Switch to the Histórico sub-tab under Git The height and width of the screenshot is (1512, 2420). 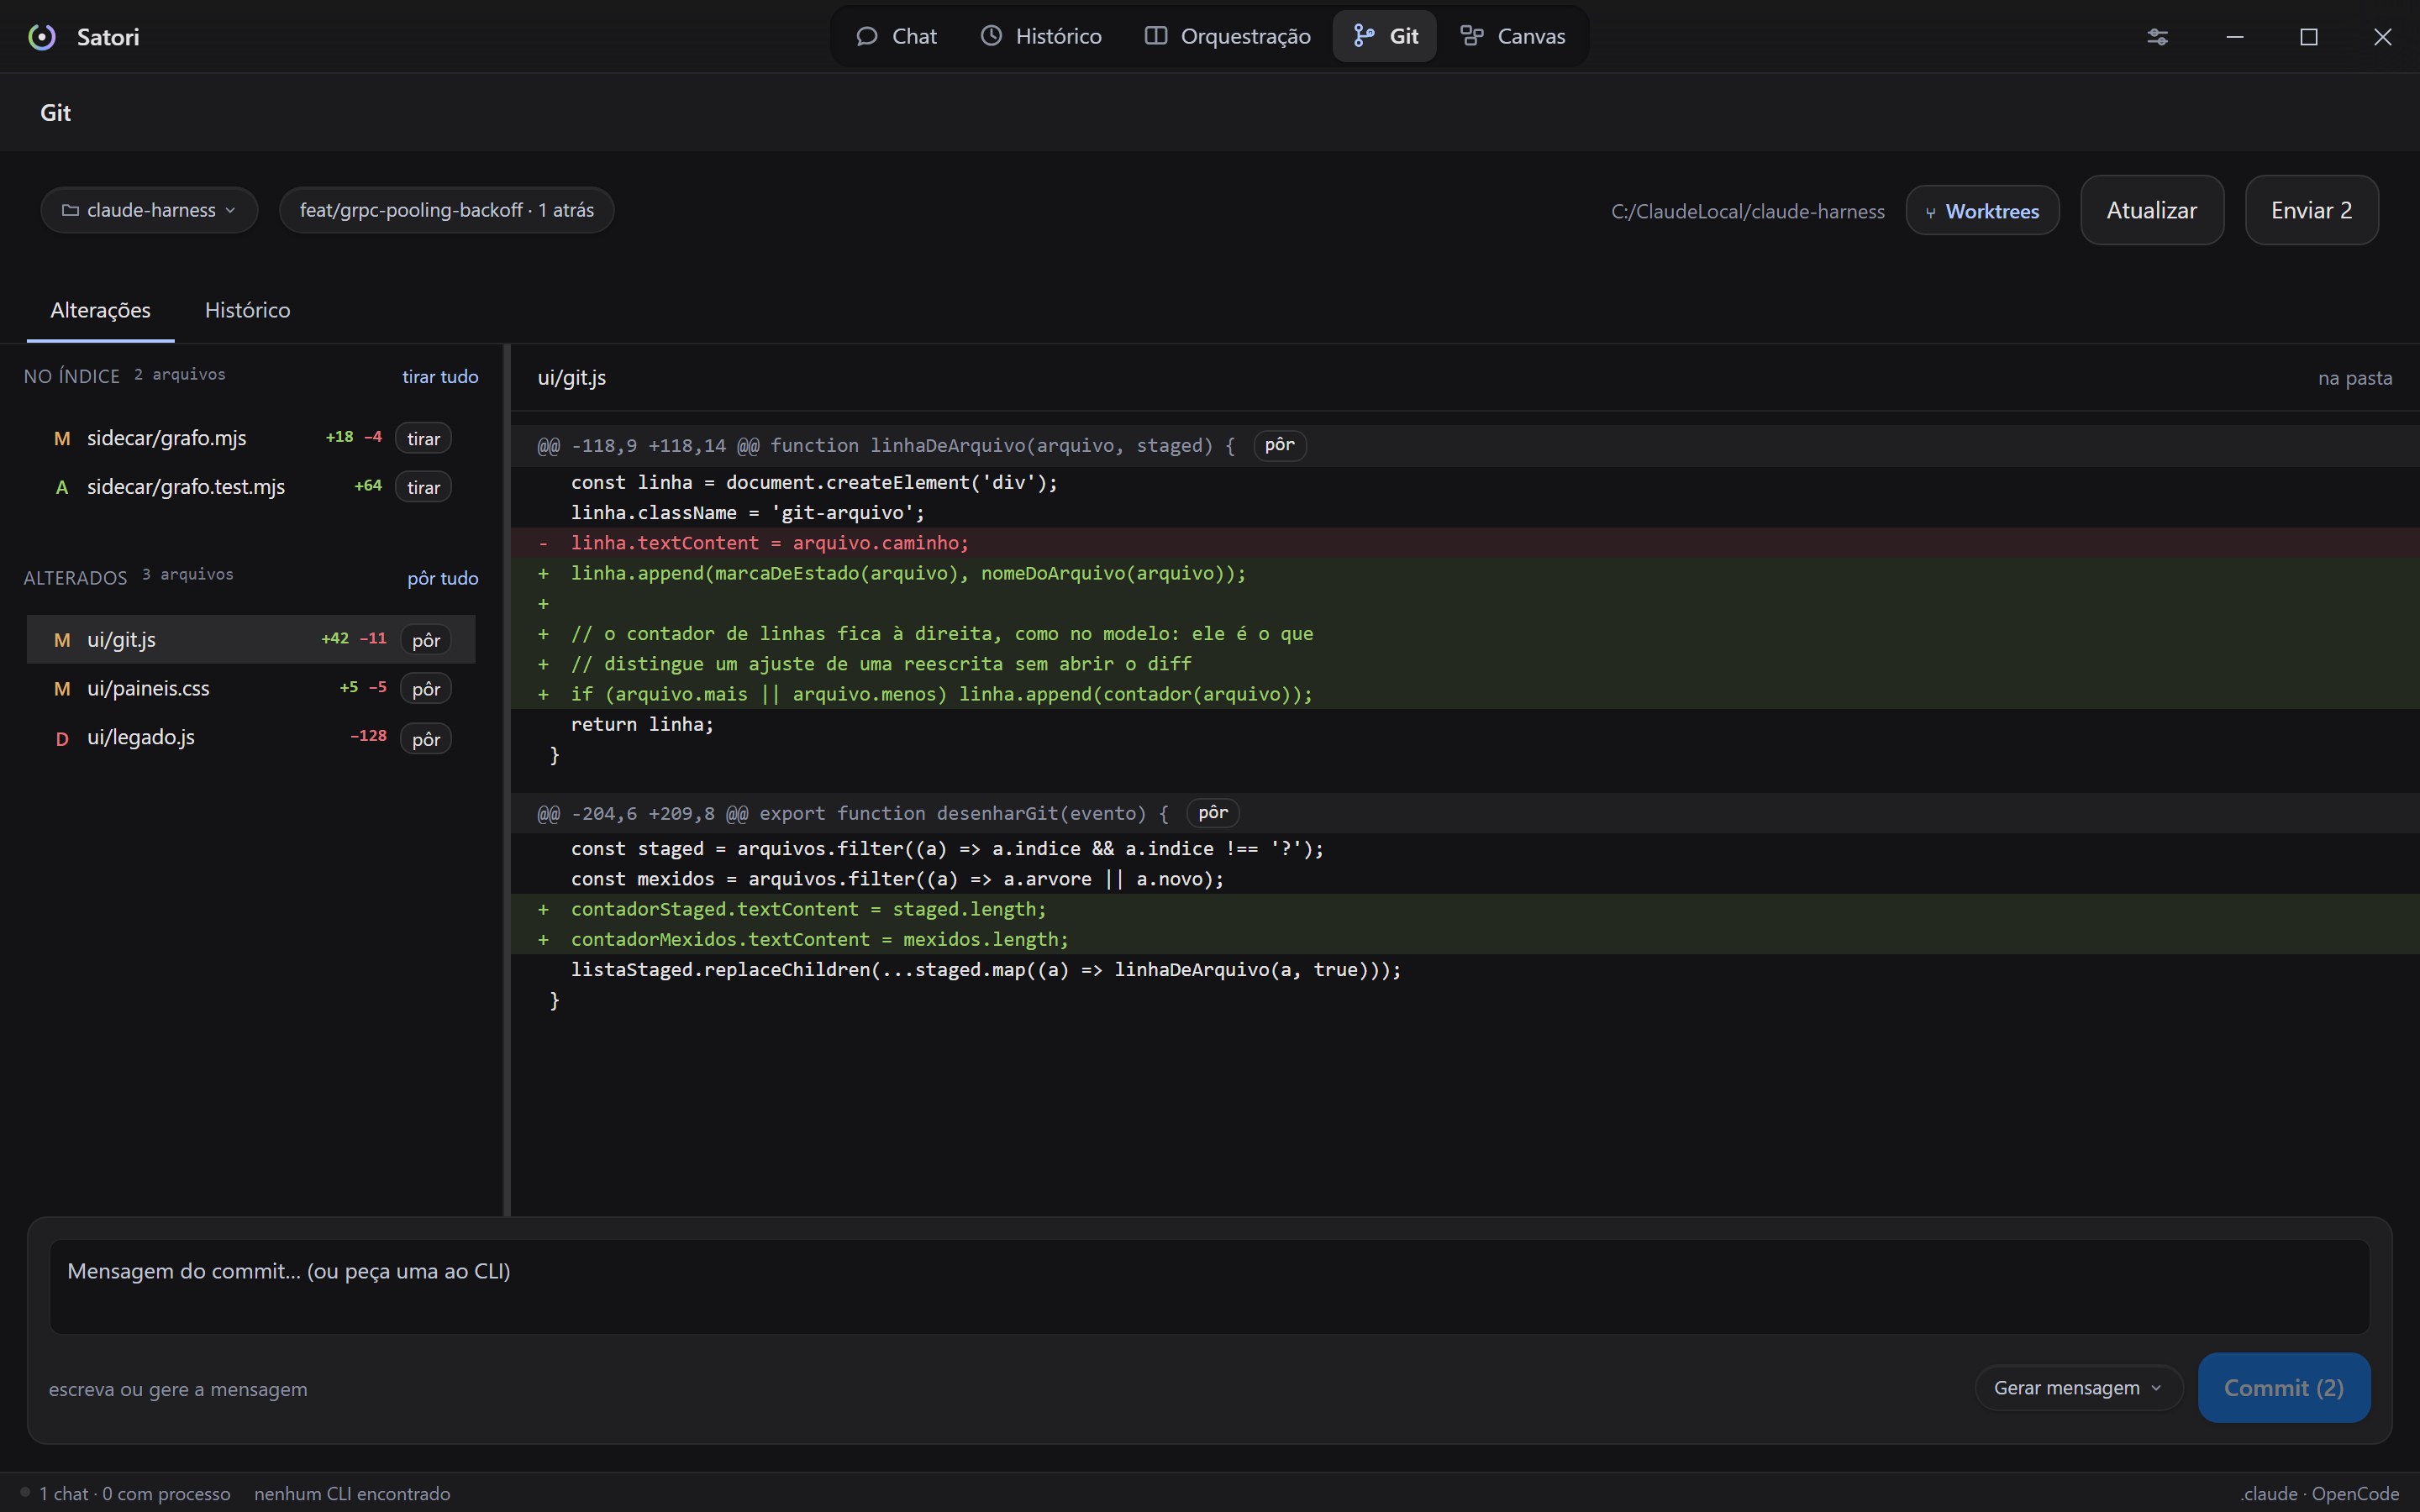pos(247,310)
